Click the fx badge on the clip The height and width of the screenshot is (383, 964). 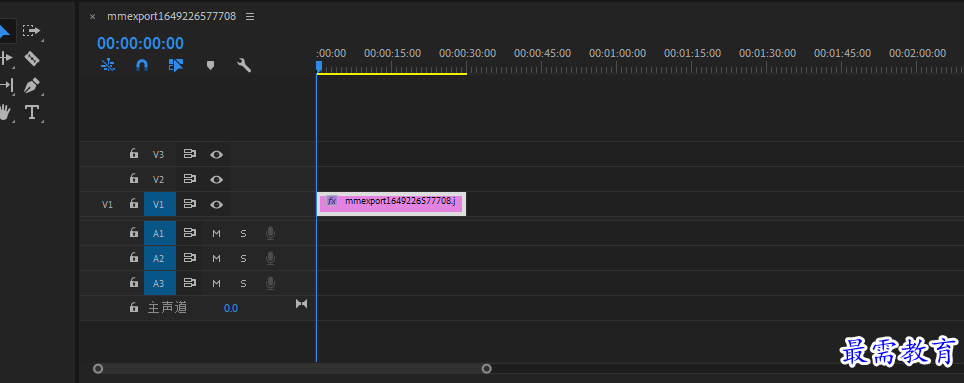coord(332,200)
